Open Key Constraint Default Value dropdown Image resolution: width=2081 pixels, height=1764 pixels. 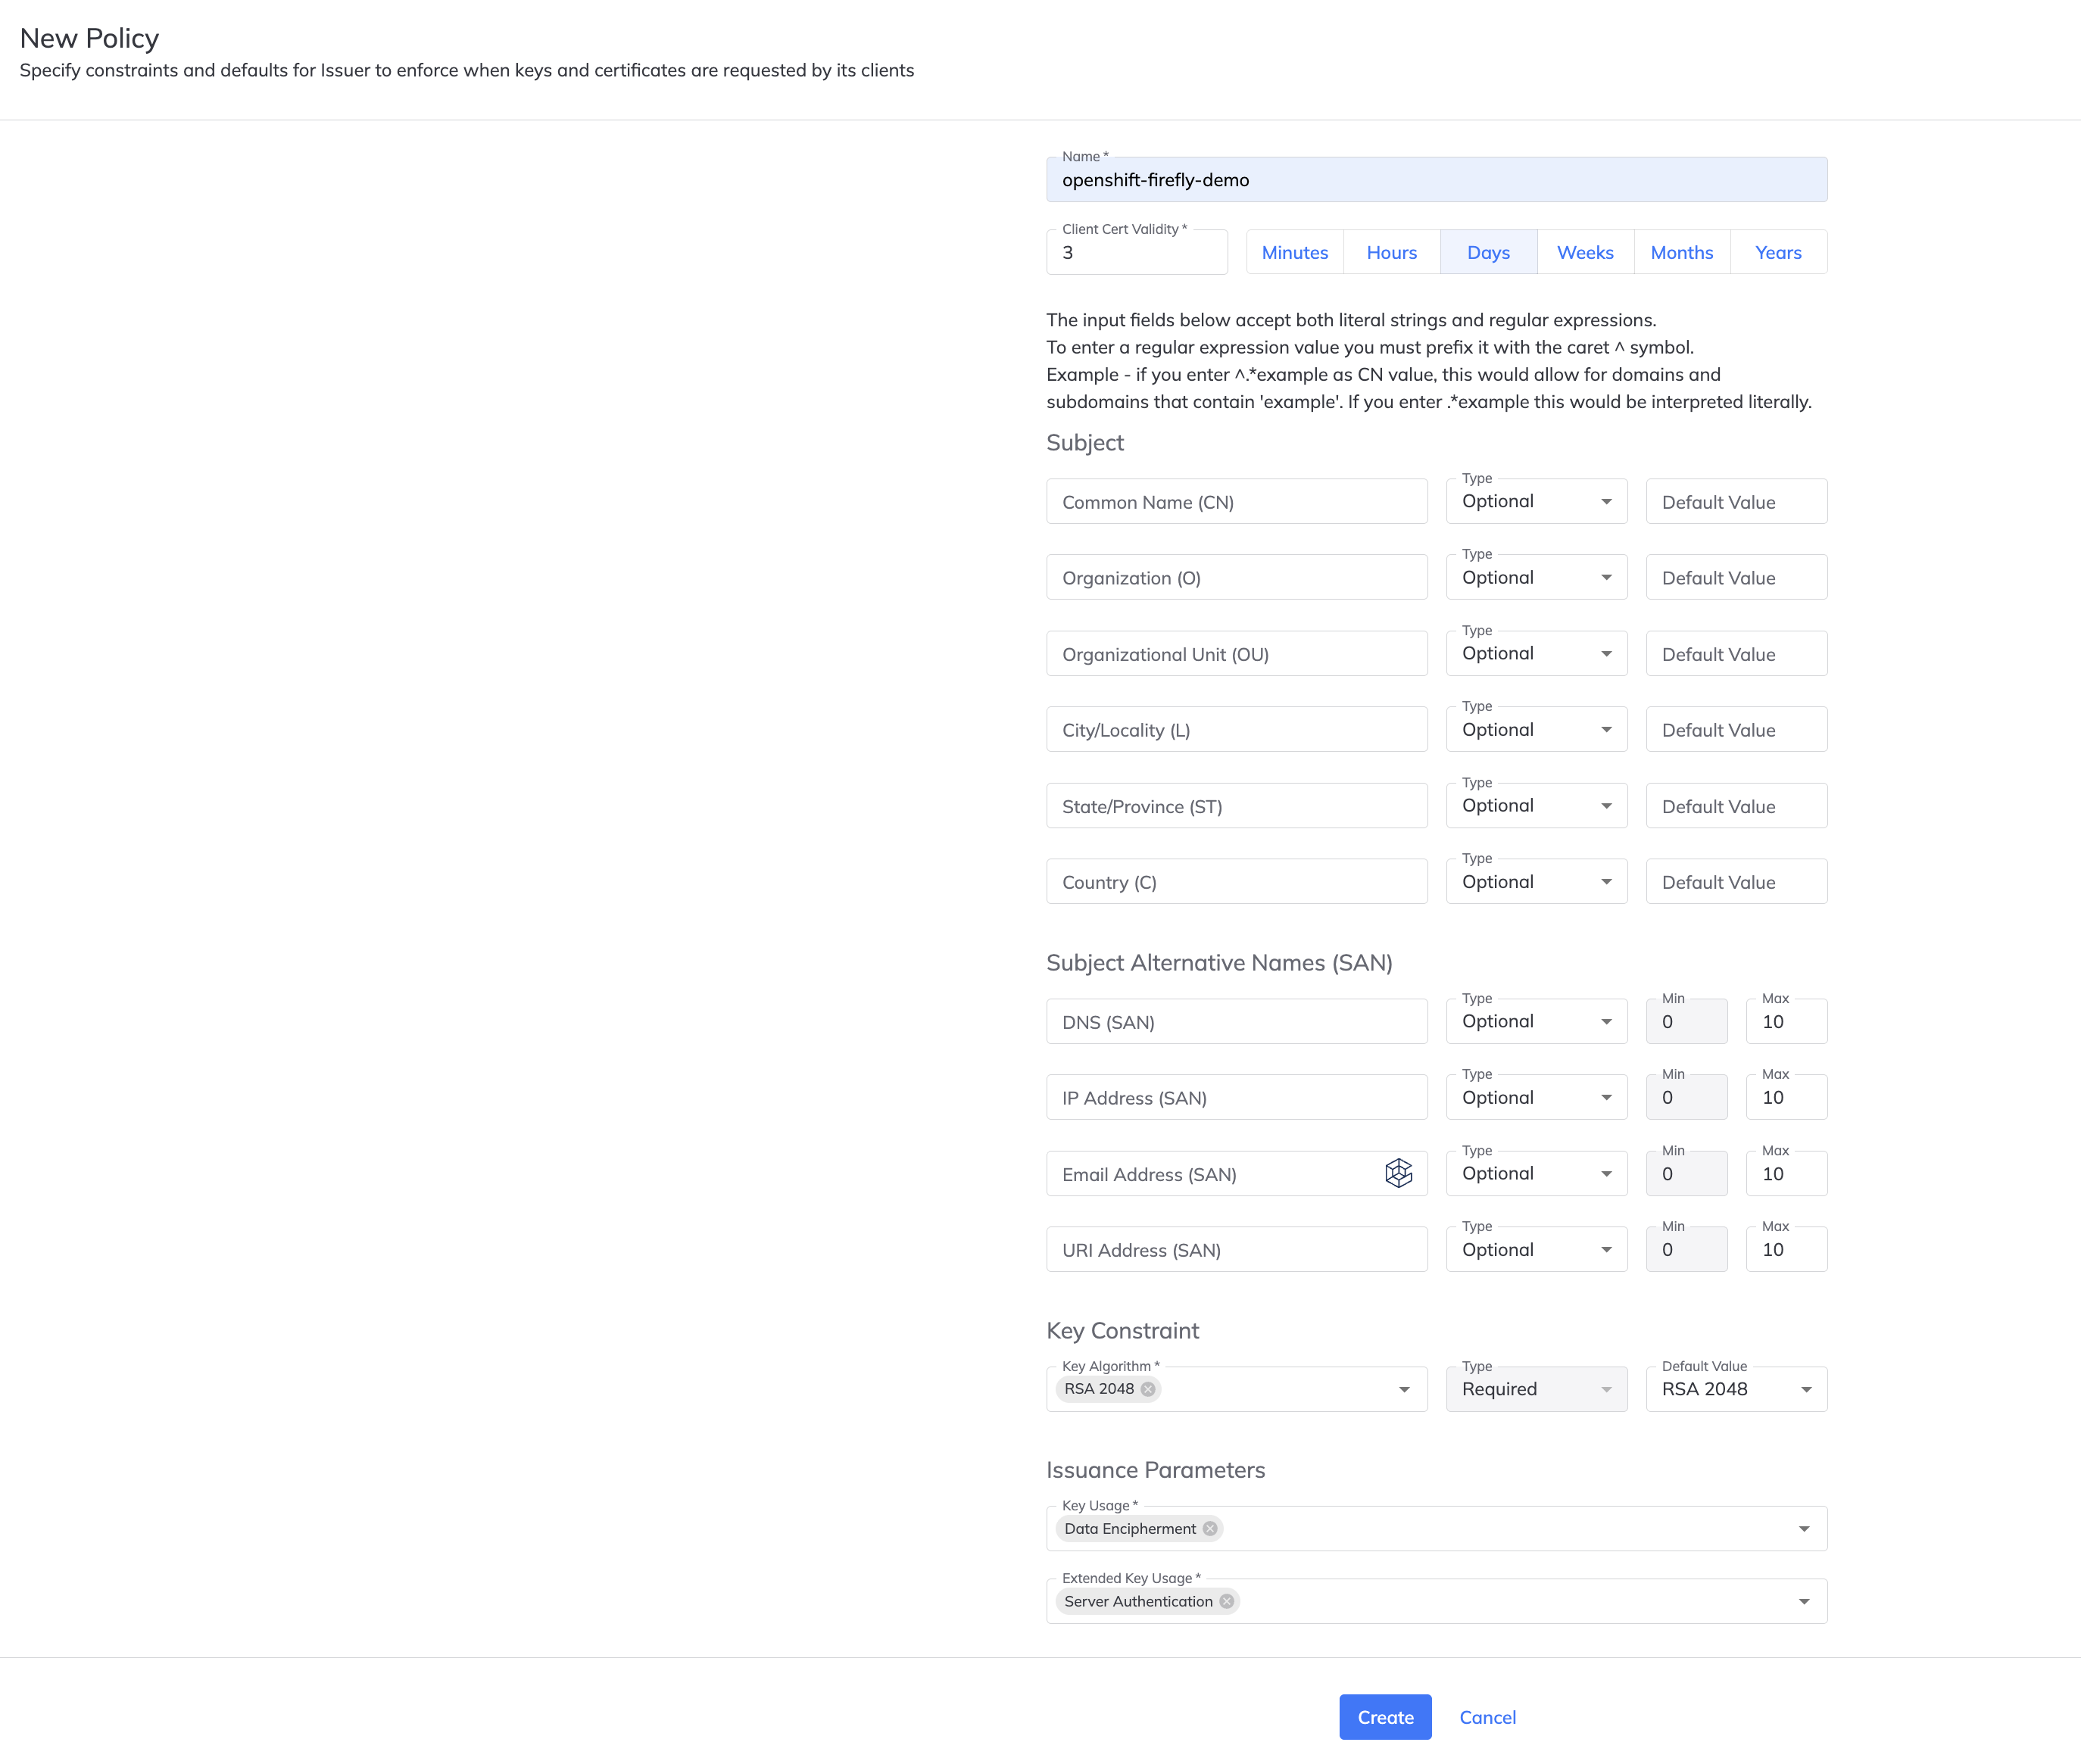click(x=1737, y=1389)
